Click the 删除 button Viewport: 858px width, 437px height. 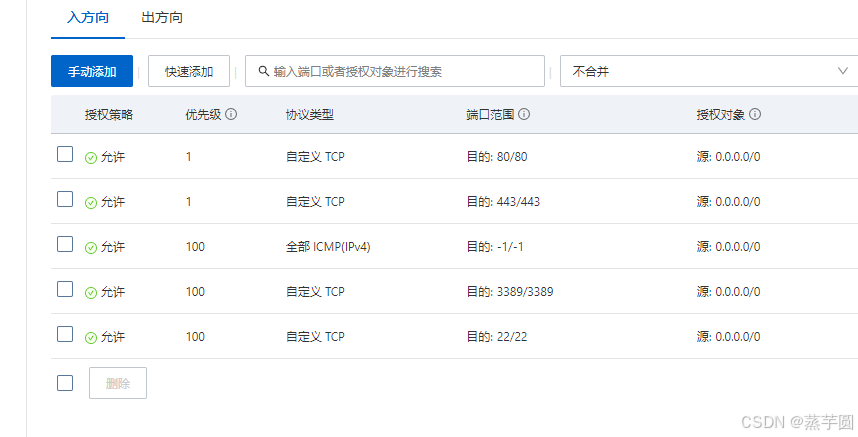pyautogui.click(x=118, y=383)
